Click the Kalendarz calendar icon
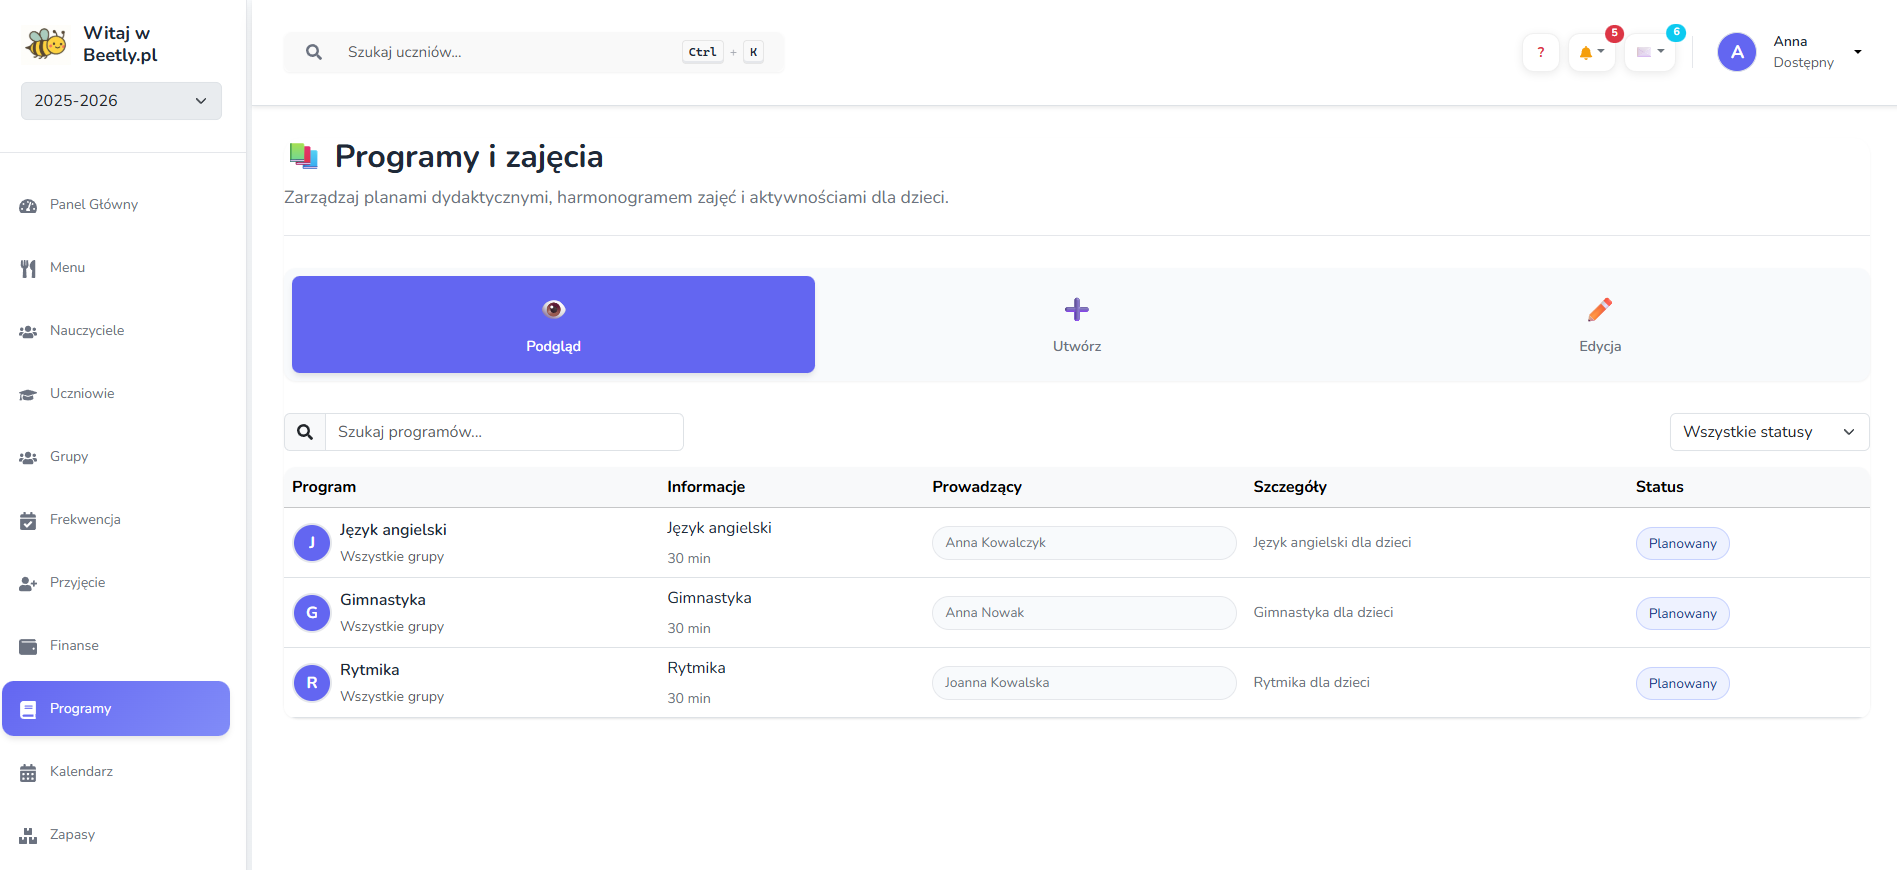1897x870 pixels. pyautogui.click(x=28, y=772)
